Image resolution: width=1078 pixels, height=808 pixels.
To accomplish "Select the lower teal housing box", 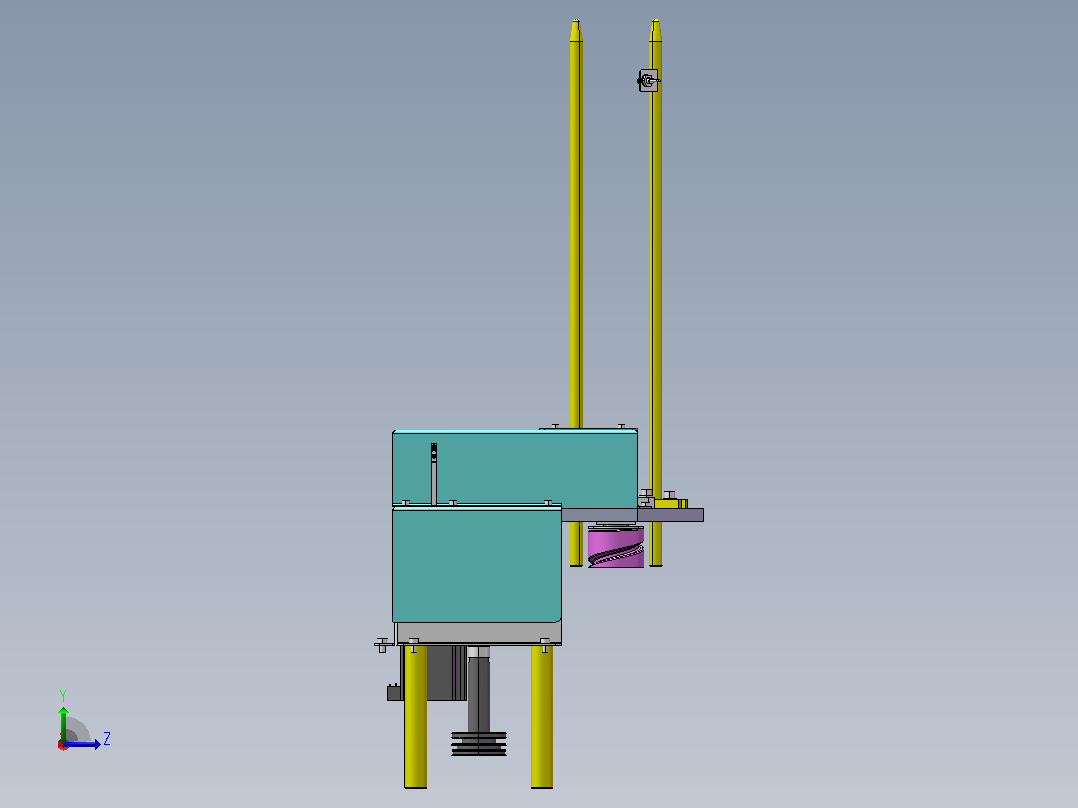I will pos(476,564).
